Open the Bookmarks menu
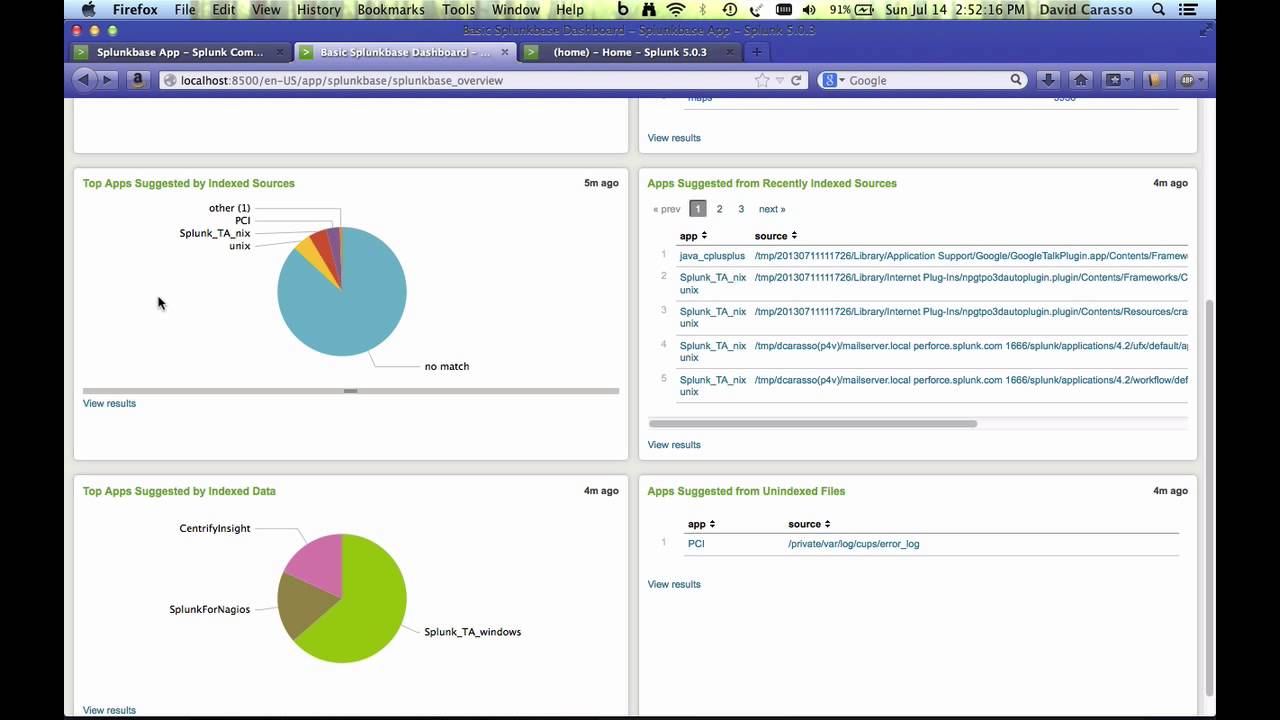 click(x=391, y=10)
